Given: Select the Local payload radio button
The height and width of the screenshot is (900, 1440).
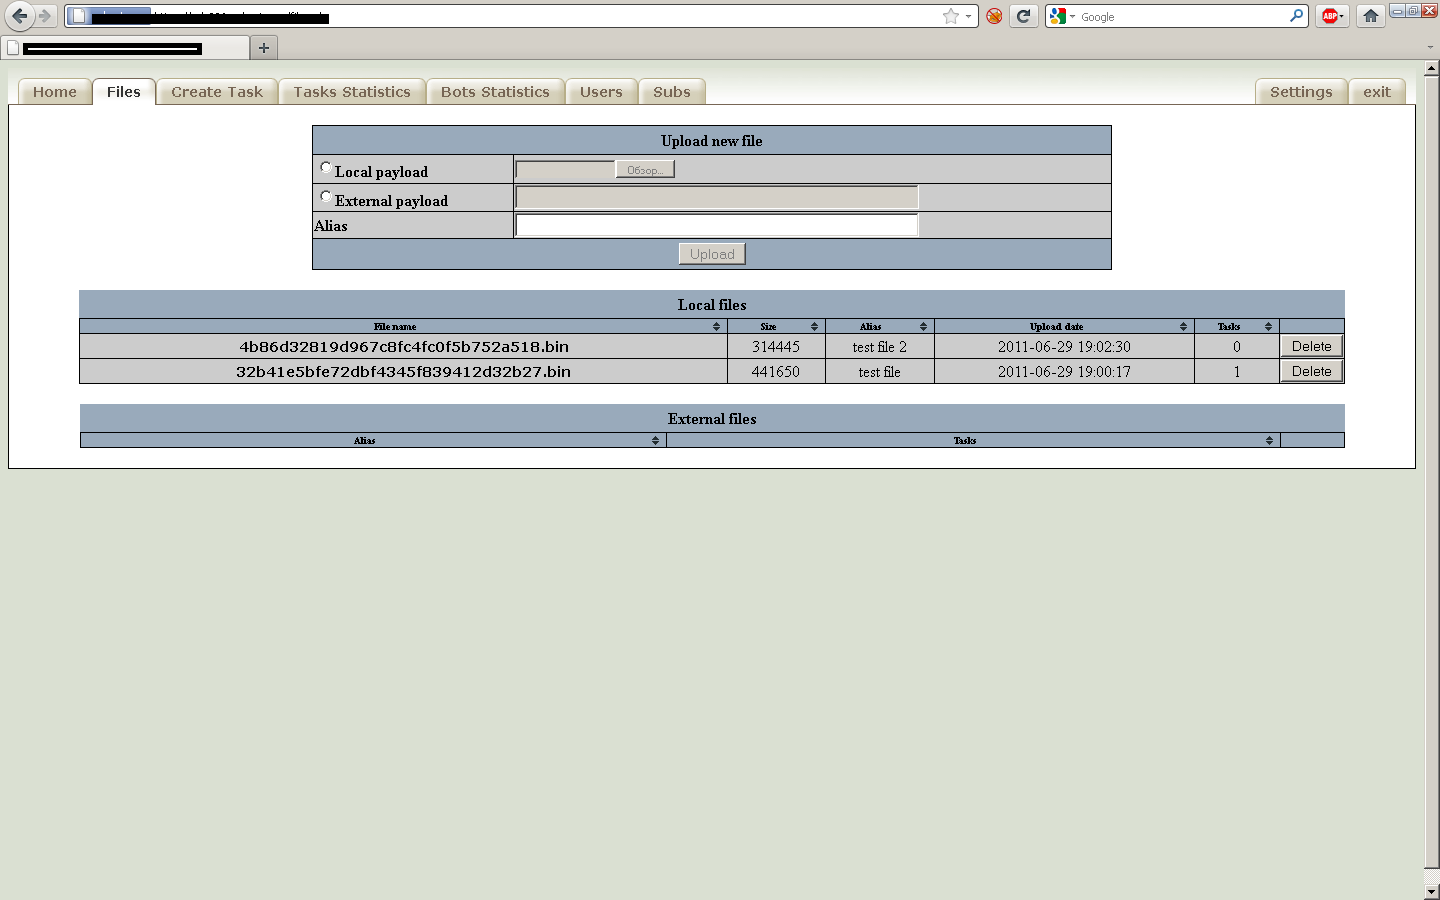Looking at the screenshot, I should tap(326, 168).
